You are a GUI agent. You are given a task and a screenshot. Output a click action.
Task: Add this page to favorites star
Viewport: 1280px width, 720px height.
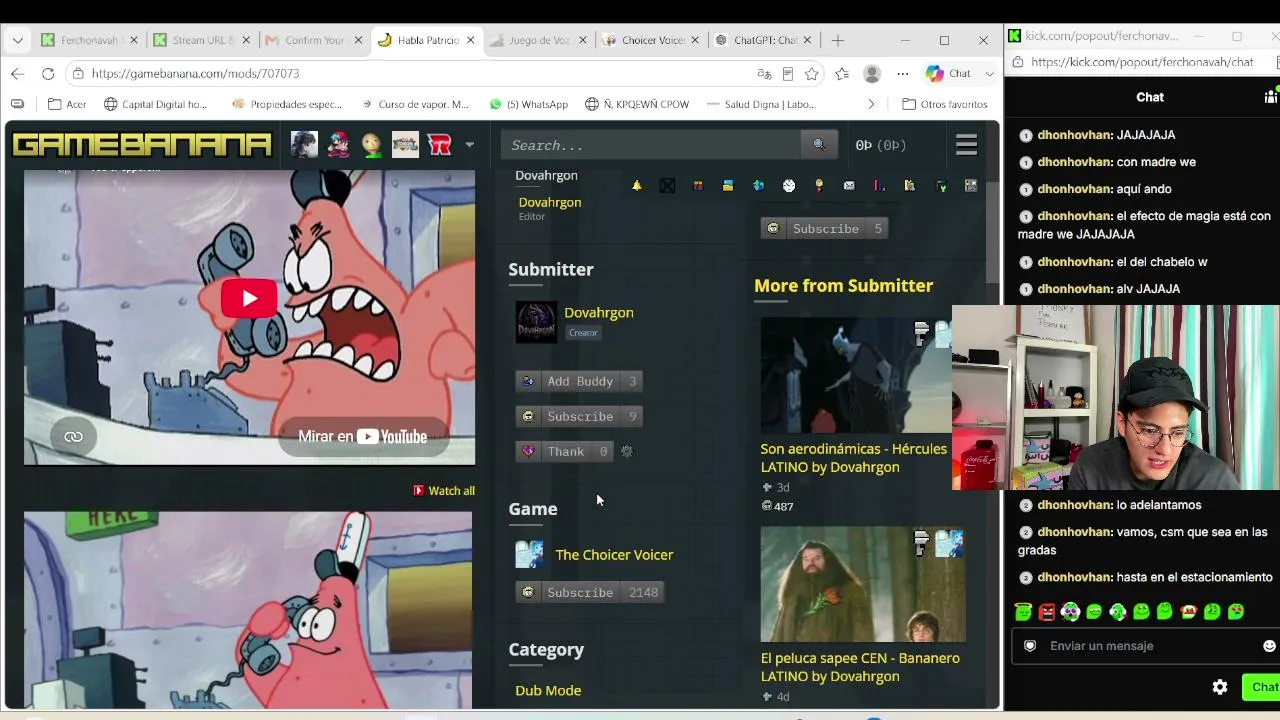[812, 74]
